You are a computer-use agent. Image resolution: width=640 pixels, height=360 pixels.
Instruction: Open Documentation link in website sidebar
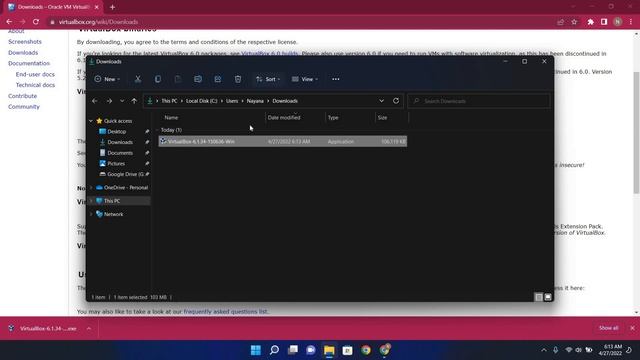[29, 63]
